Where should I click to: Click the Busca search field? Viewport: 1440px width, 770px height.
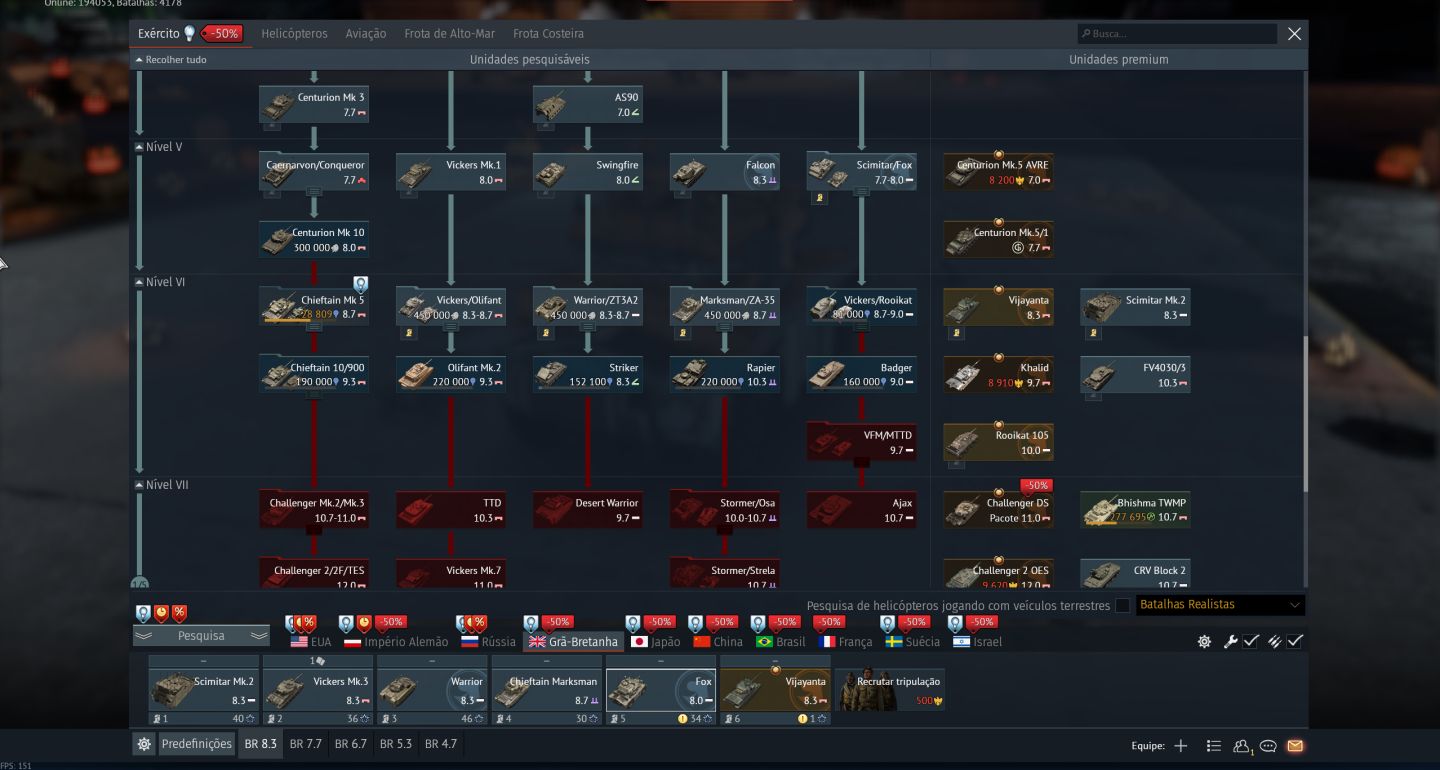point(1177,34)
